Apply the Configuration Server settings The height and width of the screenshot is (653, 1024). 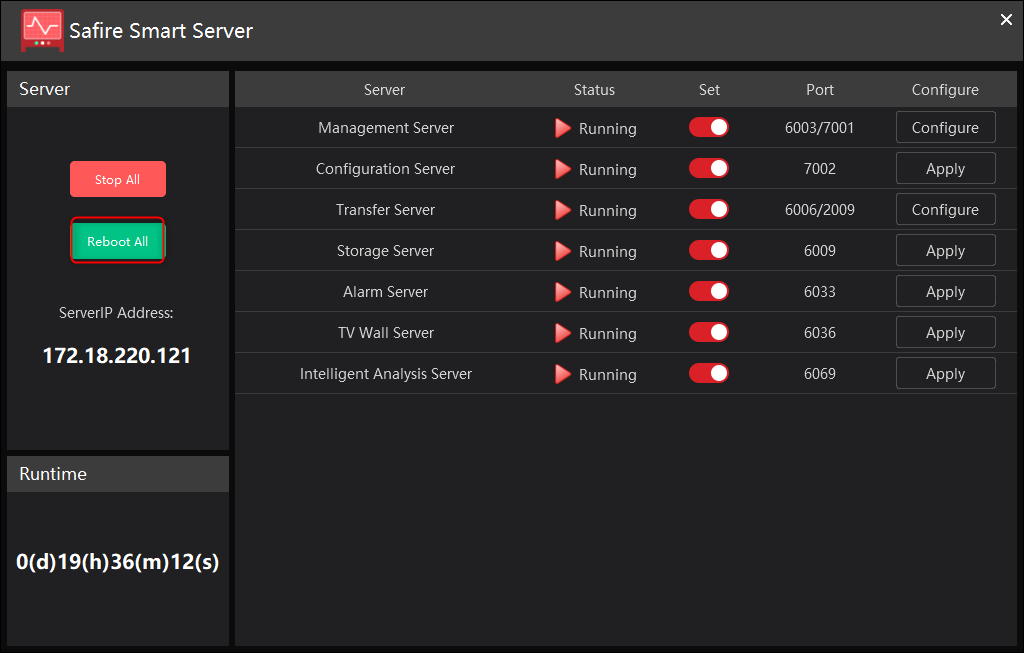945,168
